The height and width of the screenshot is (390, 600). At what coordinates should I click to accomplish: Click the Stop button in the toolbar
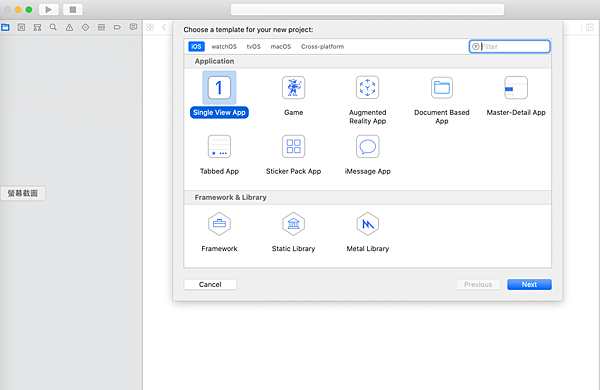click(73, 10)
